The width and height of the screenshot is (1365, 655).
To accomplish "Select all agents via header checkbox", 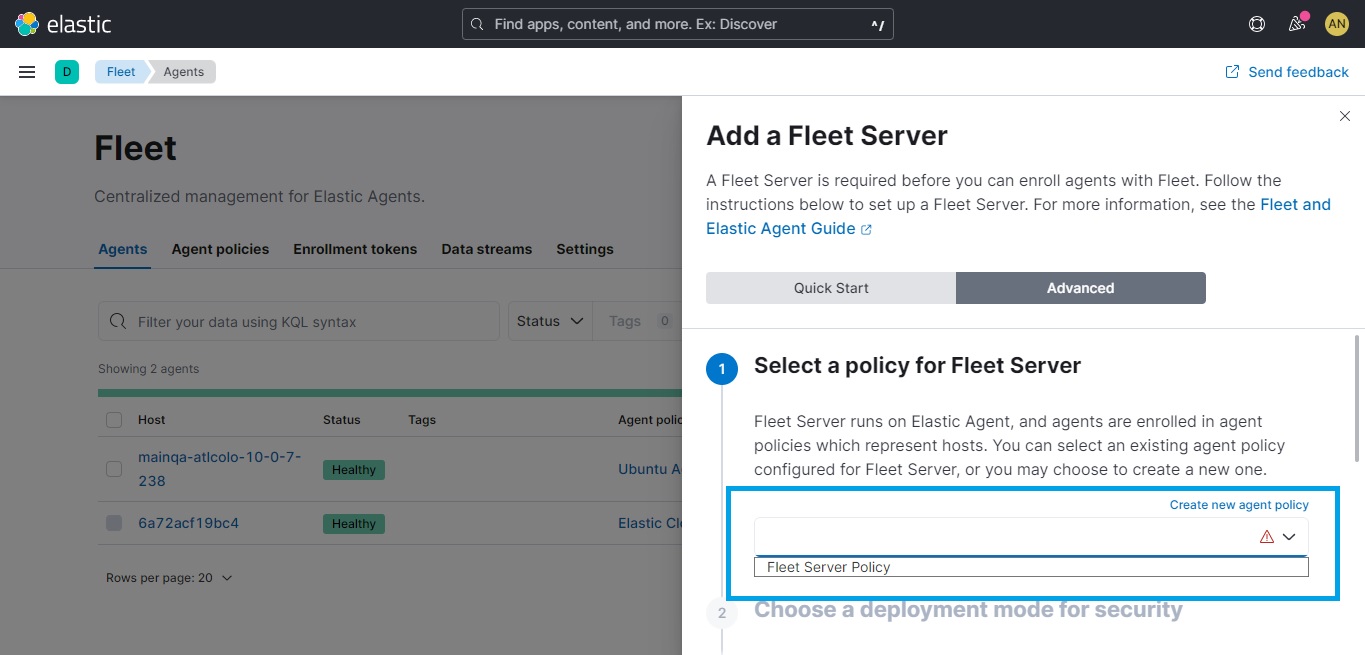I will click(113, 419).
